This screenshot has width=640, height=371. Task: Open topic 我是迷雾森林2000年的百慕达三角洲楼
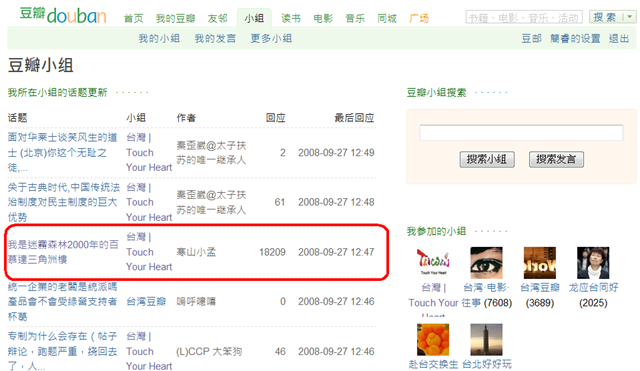click(63, 252)
